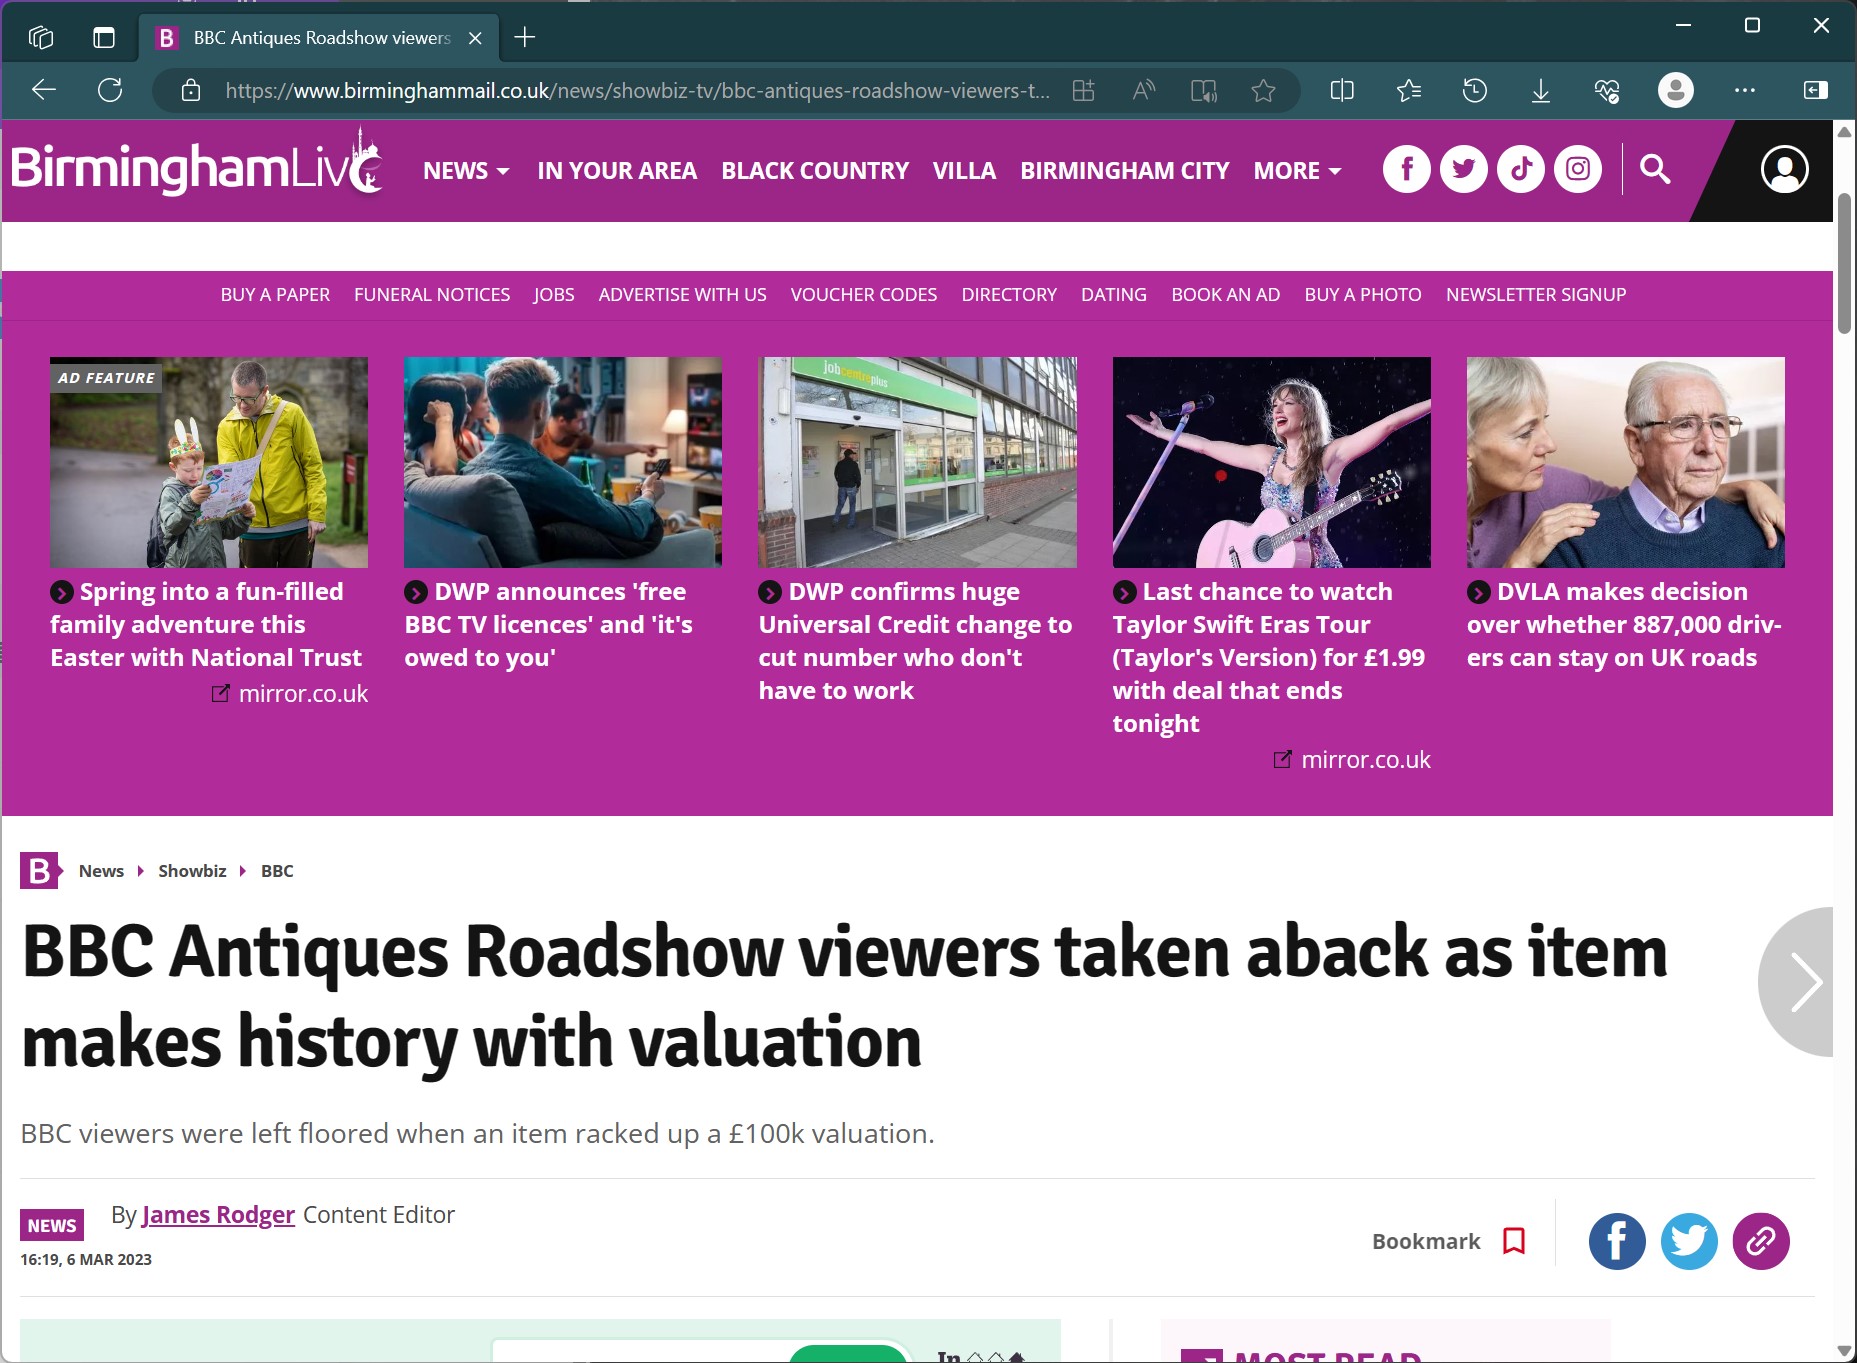Close the BBC Antiques Roadshow tab
The image size is (1857, 1363).
[x=476, y=38]
